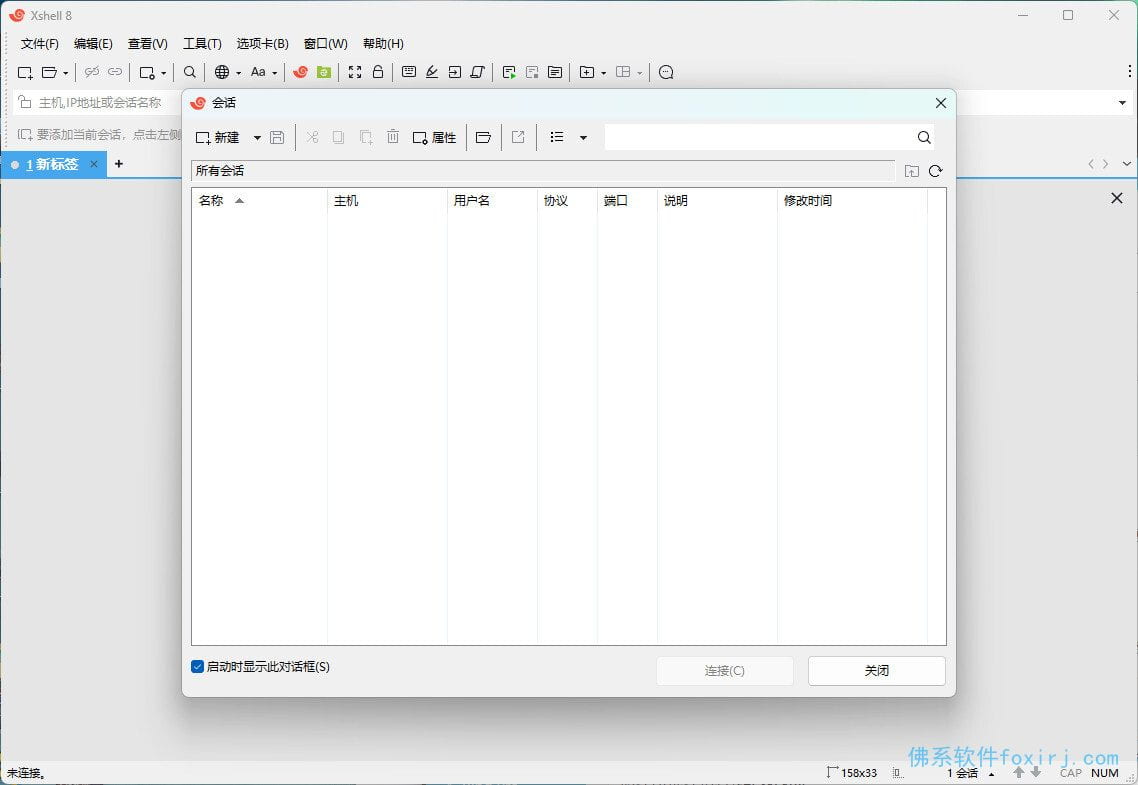Click the pen Highlight icon
This screenshot has width=1138, height=785.
432,72
